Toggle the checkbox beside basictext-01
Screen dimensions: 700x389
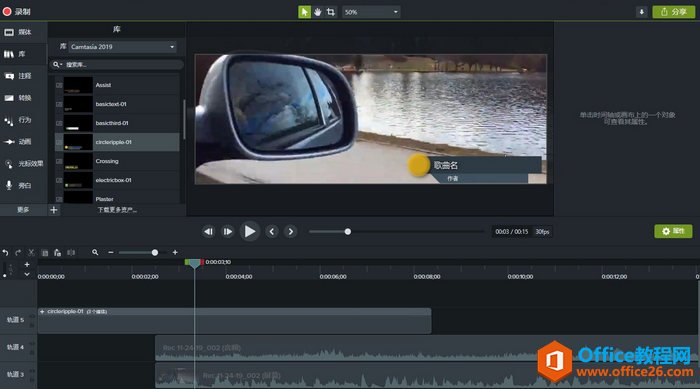59,104
